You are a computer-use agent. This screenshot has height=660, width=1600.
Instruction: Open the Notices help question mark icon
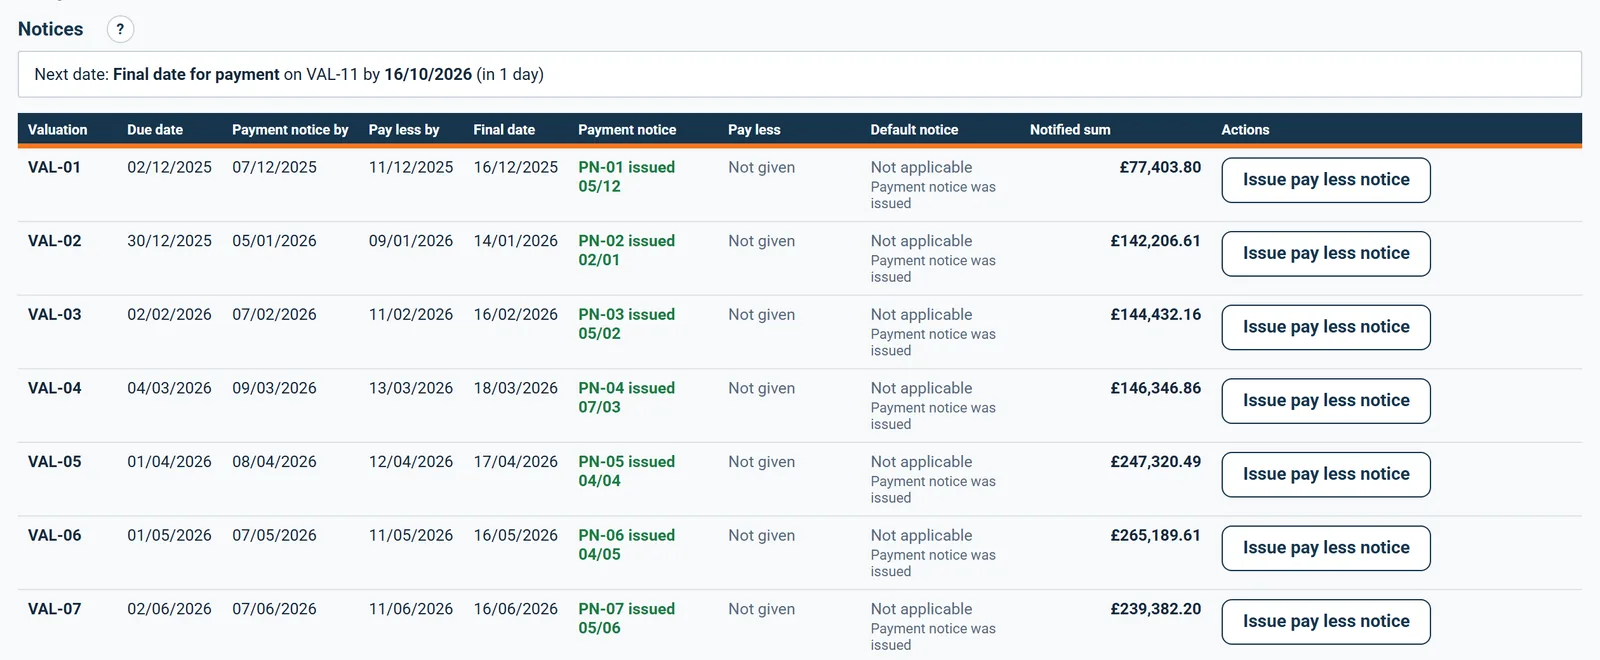pyautogui.click(x=120, y=29)
